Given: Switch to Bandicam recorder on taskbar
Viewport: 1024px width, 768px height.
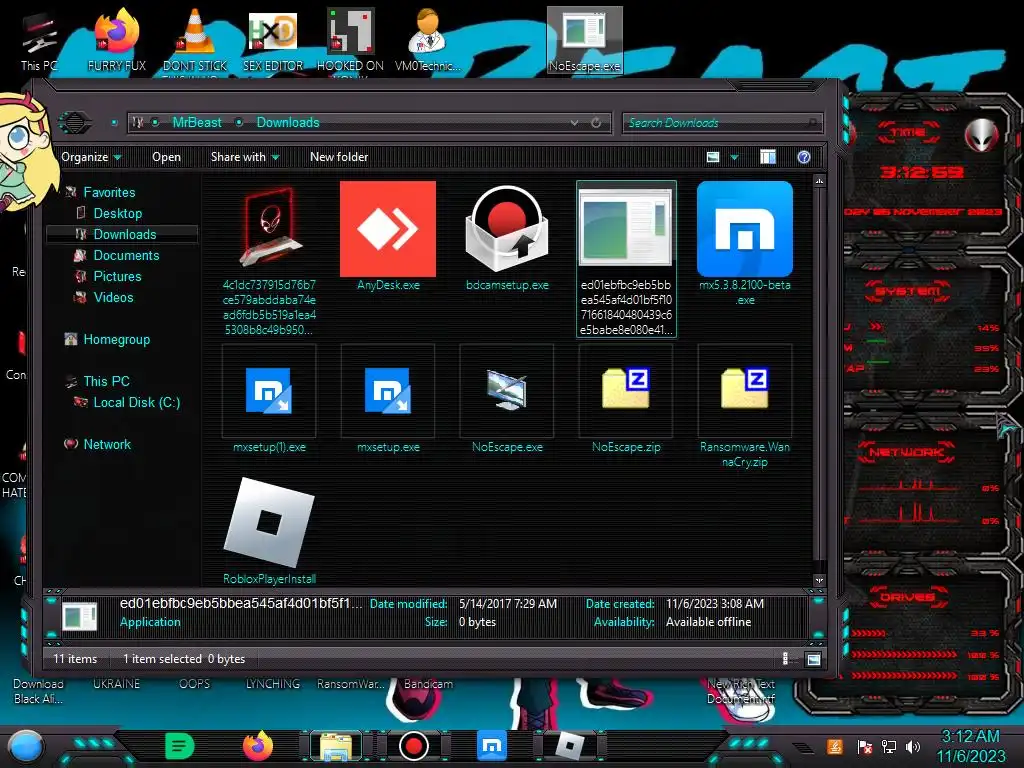Looking at the screenshot, I should (x=413, y=746).
